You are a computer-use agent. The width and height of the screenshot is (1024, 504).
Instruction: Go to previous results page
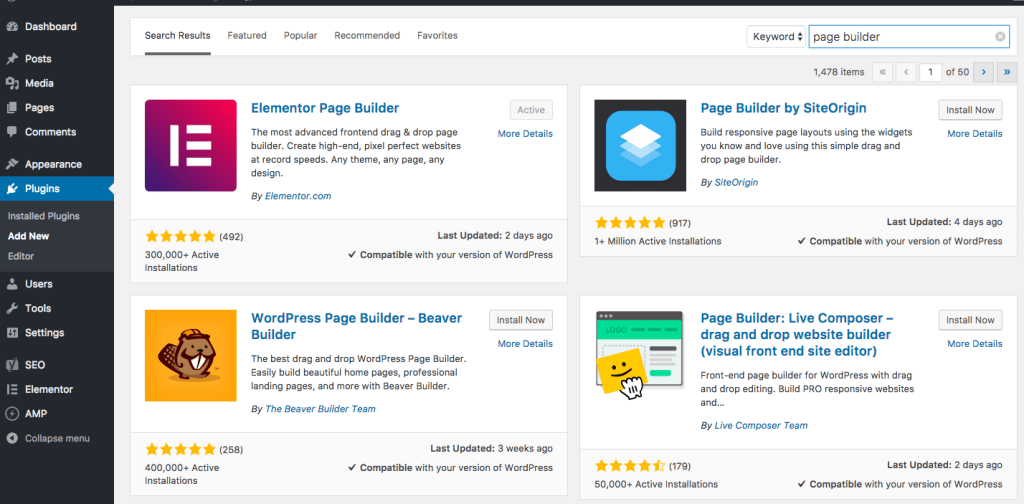click(x=906, y=72)
